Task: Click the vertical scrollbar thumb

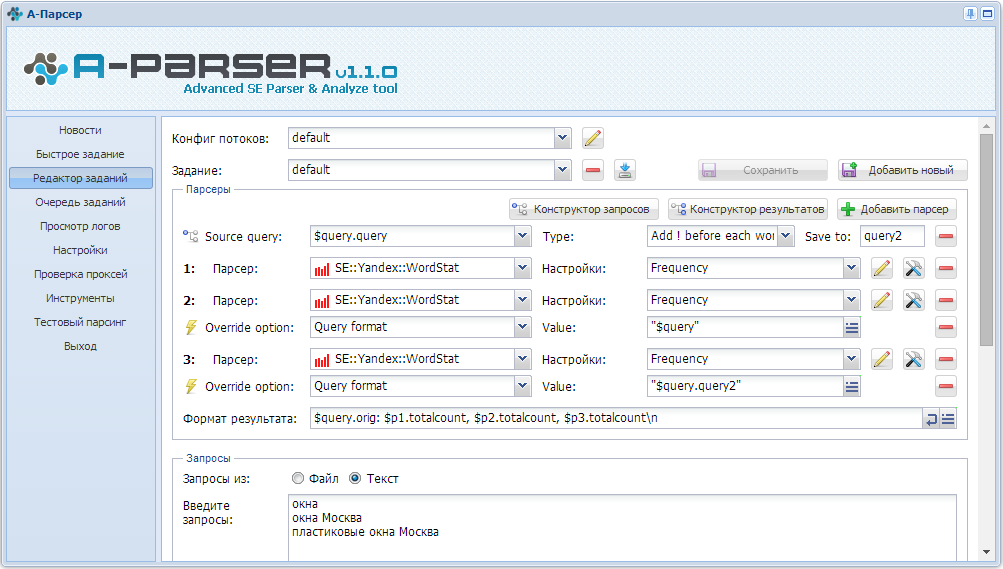Action: [x=986, y=240]
